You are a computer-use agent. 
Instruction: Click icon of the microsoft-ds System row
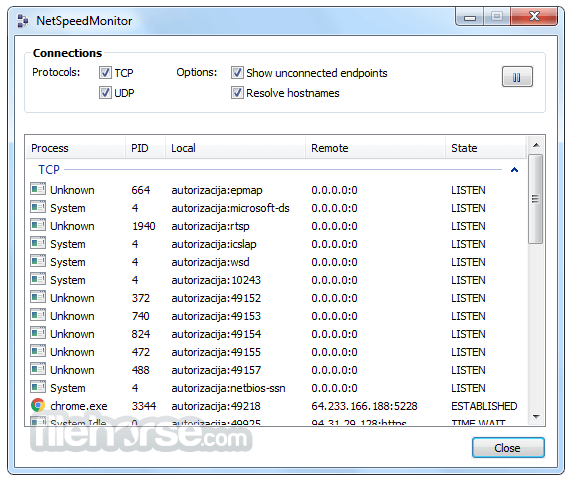click(38, 207)
